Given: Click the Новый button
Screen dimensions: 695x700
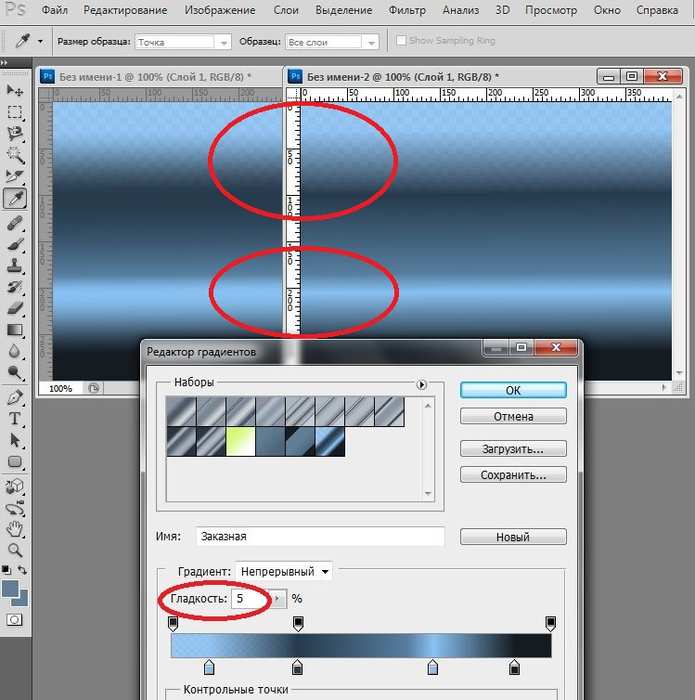Looking at the screenshot, I should [513, 537].
